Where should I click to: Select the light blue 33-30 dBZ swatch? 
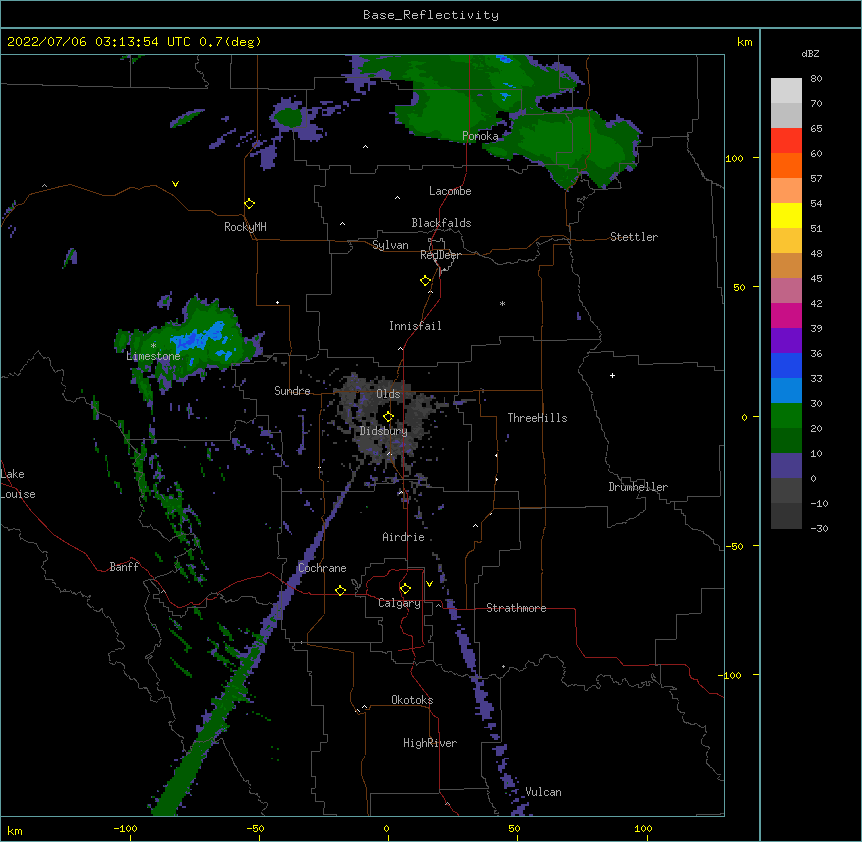(786, 391)
